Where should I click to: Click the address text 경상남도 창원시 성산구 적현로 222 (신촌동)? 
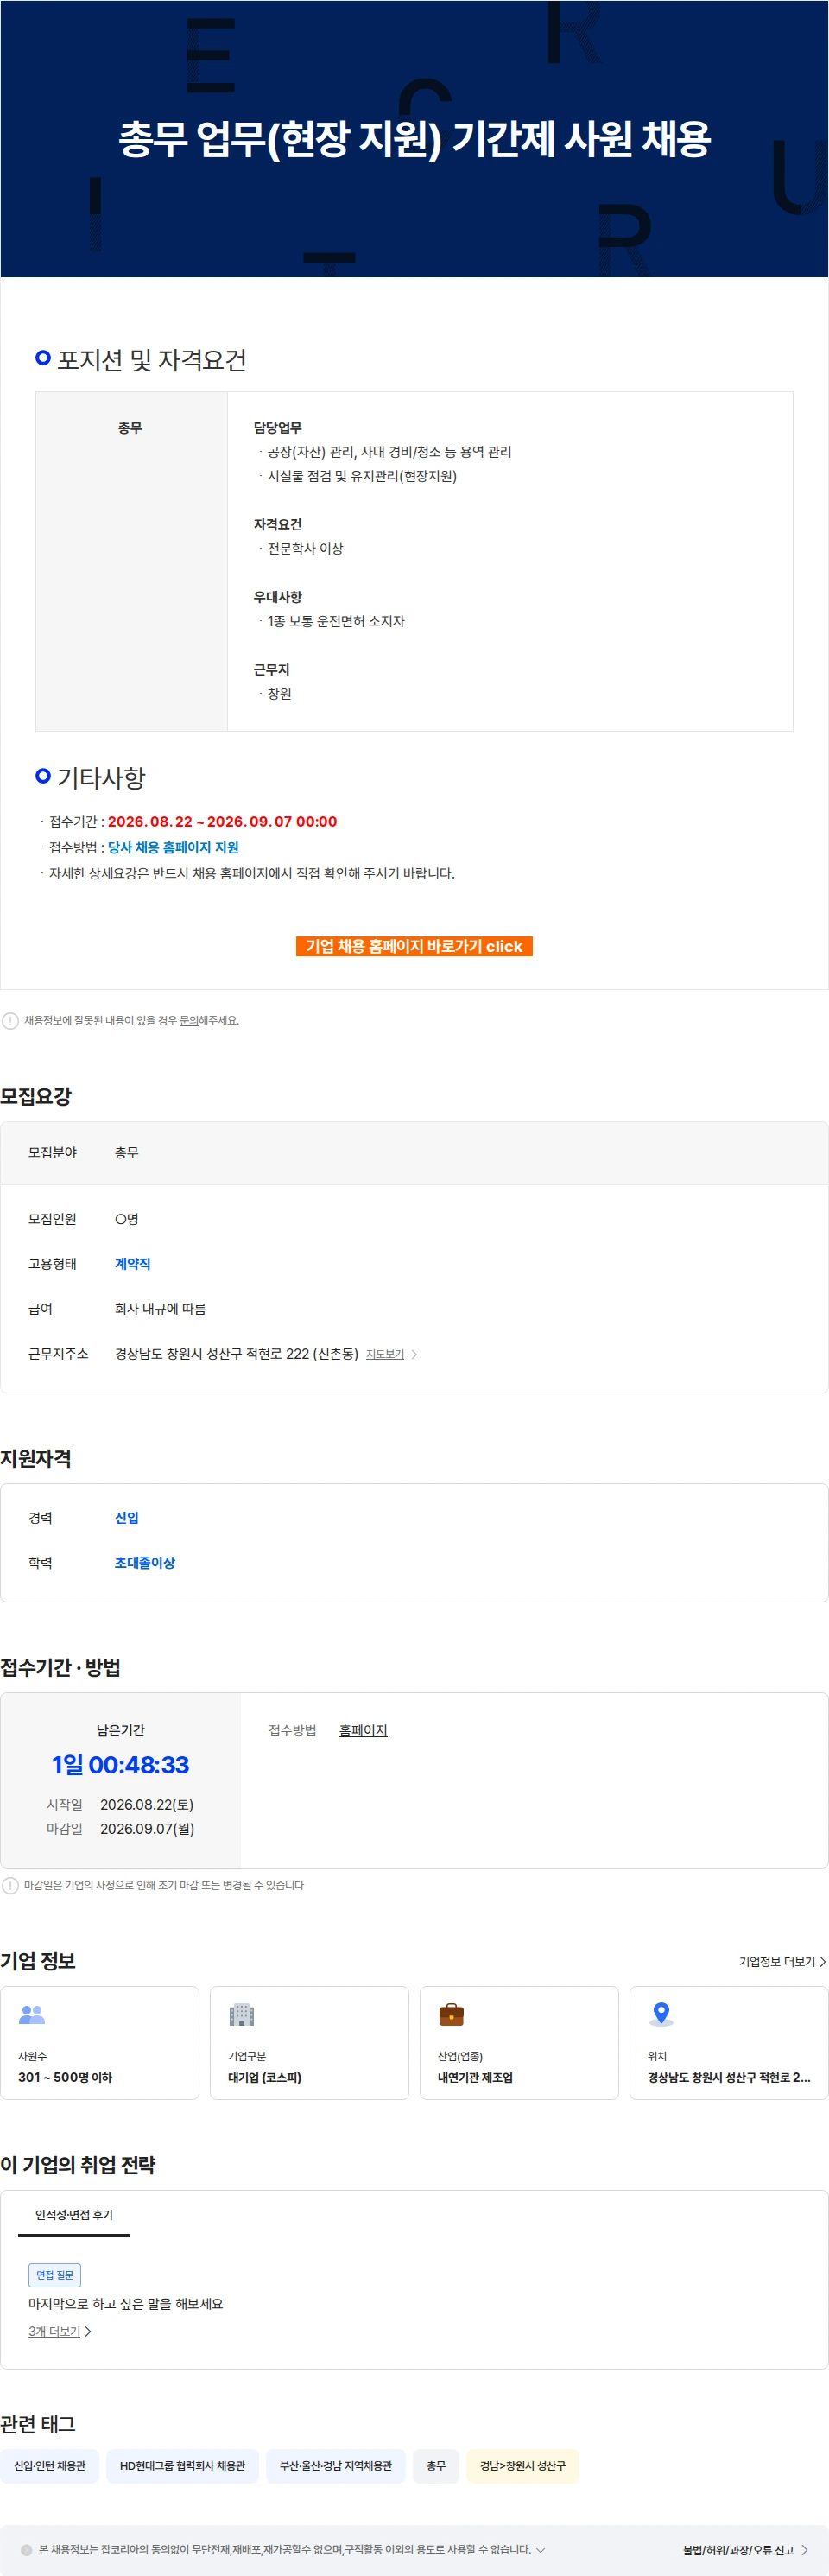coord(236,1354)
